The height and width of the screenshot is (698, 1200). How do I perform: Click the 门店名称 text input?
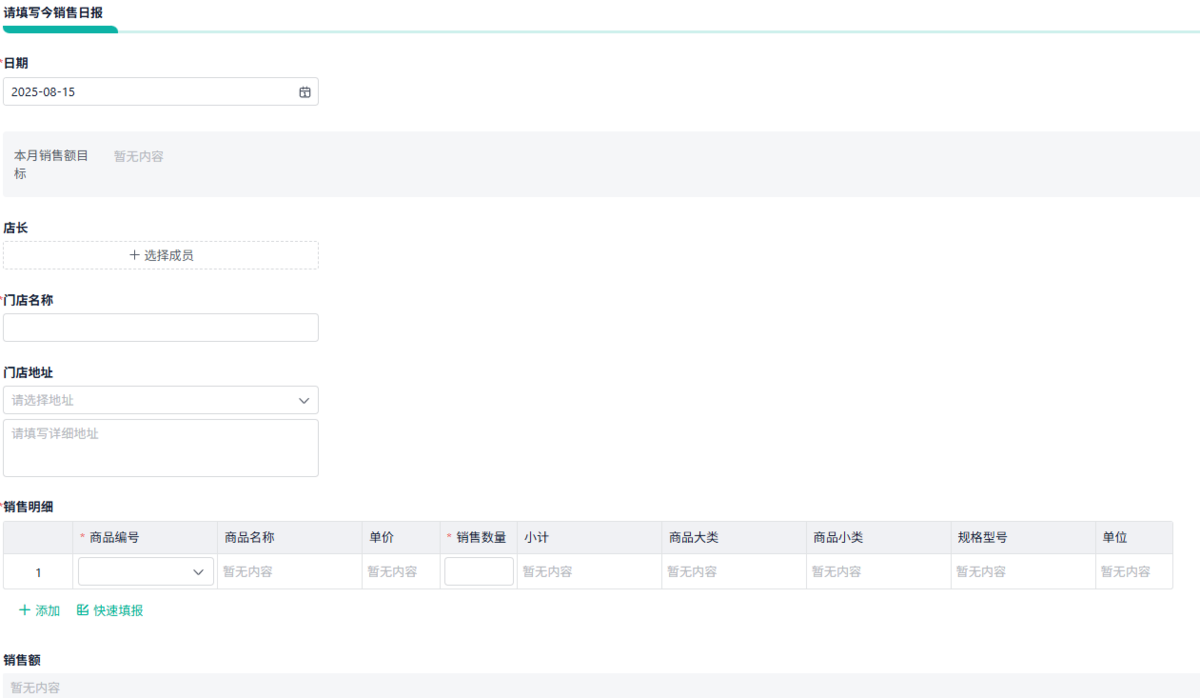161,328
